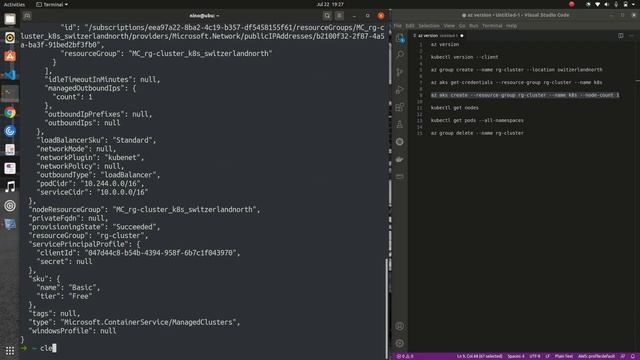Open the editor More Actions ellipsis
640x360 pixels.
tap(631, 36)
